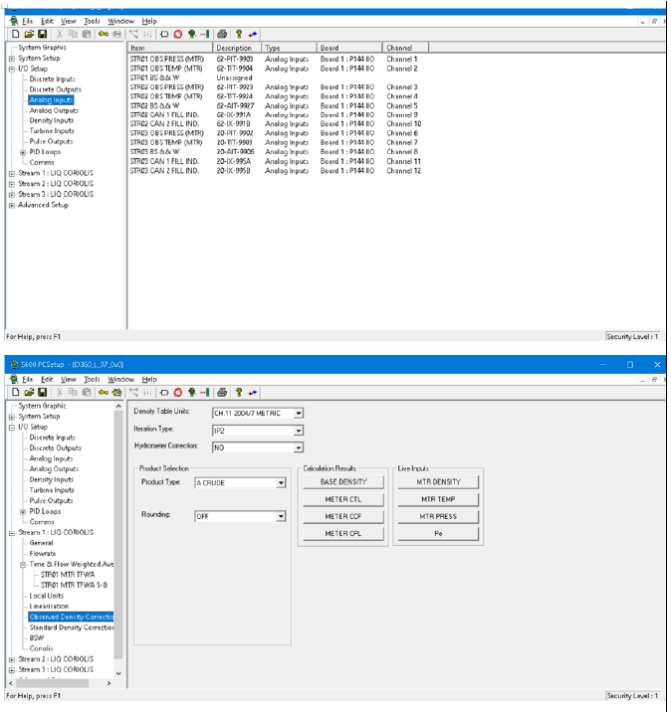Image resolution: width=671 pixels, height=719 pixels.
Task: Select Analog Inputs in upper window tree
Action: pos(51,100)
